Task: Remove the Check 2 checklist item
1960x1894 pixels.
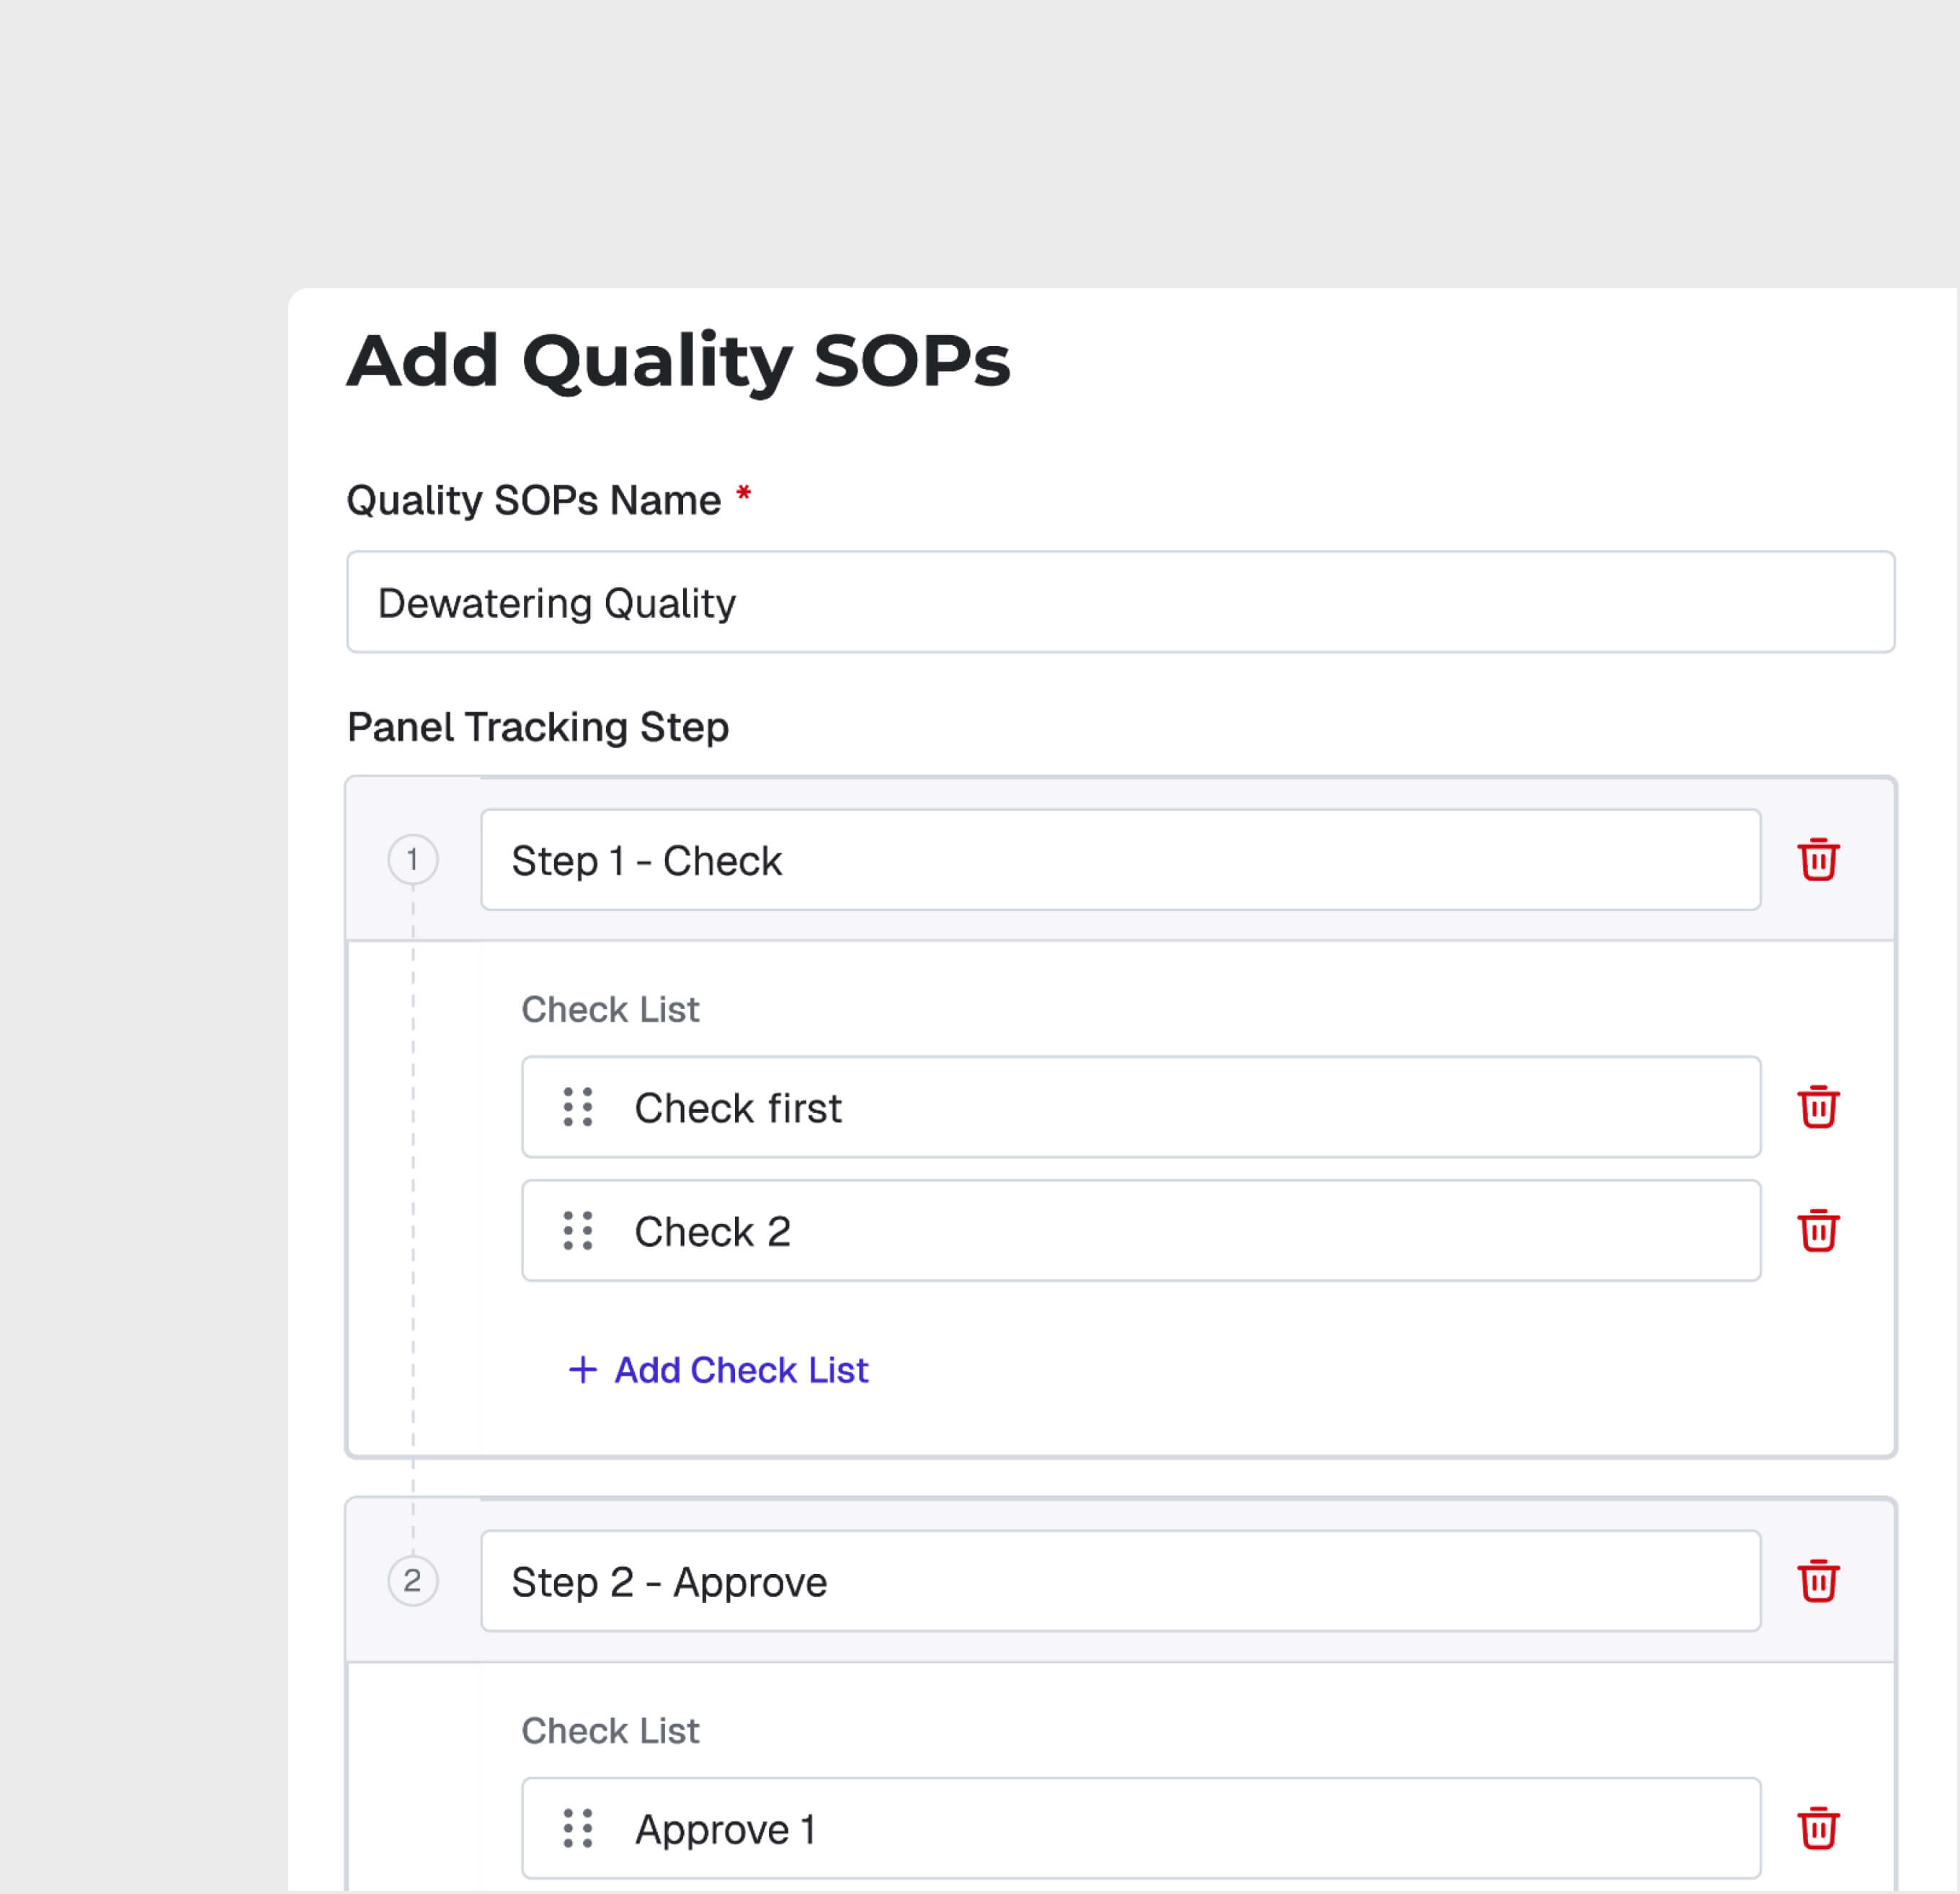Action: 1818,1231
